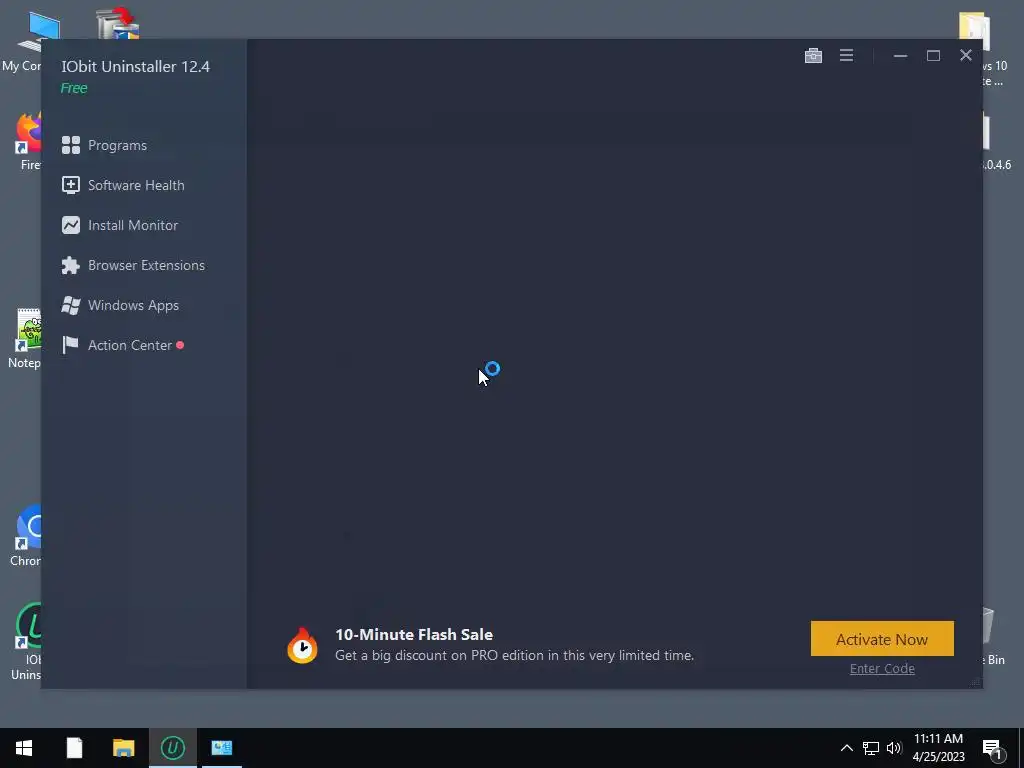Open the notification center icon

[992, 748]
